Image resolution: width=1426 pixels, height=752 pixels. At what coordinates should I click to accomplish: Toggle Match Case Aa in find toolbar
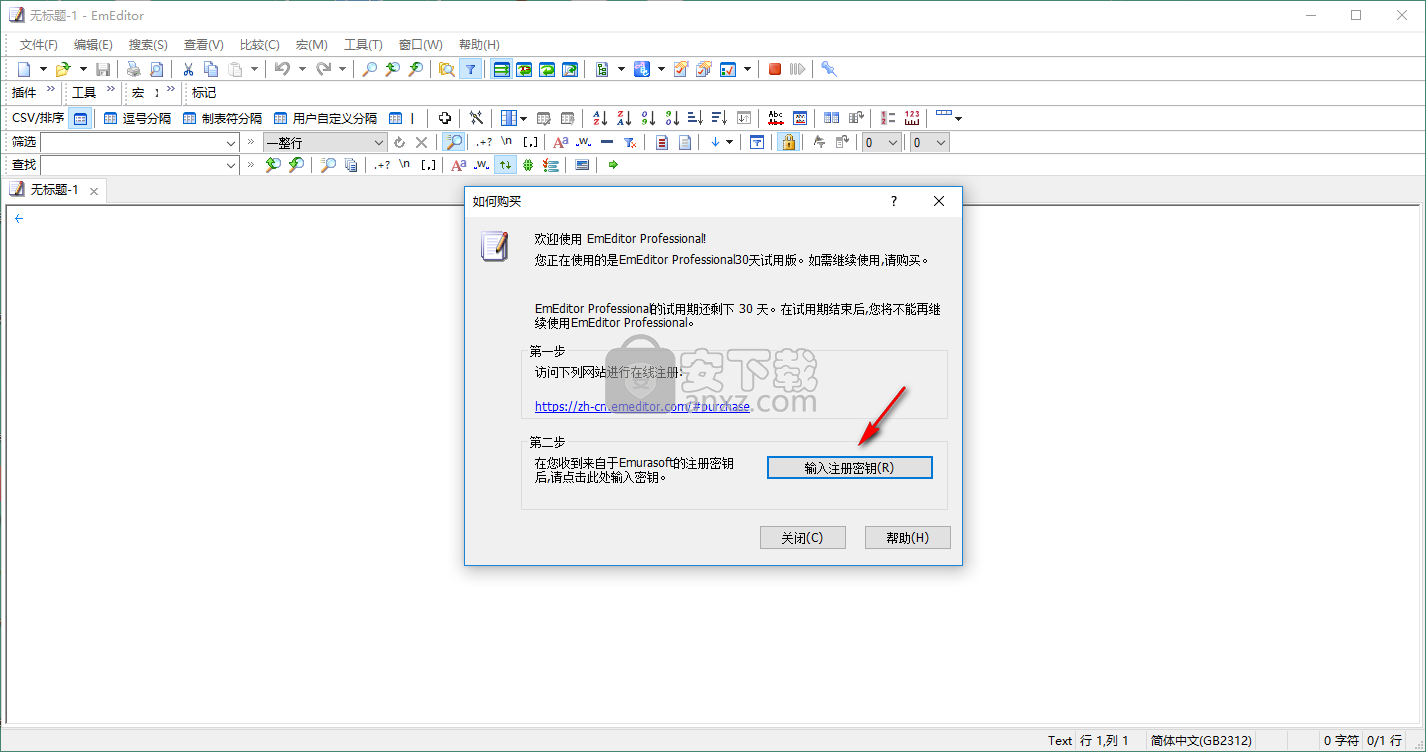458,165
